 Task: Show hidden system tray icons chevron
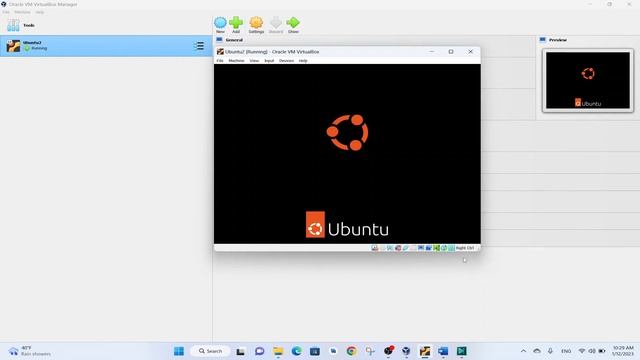(523, 351)
